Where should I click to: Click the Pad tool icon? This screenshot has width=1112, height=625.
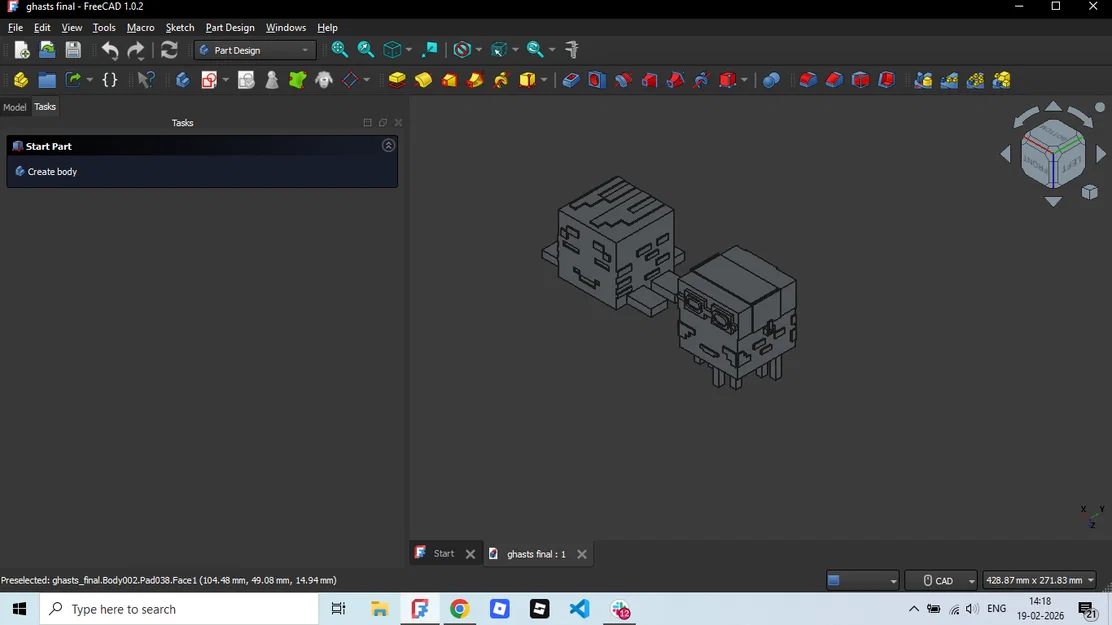(x=397, y=80)
